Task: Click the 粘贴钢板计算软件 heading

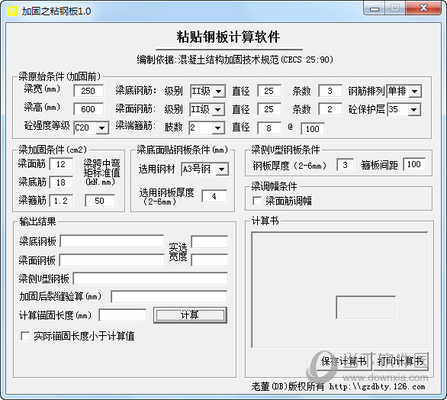Action: [228, 37]
